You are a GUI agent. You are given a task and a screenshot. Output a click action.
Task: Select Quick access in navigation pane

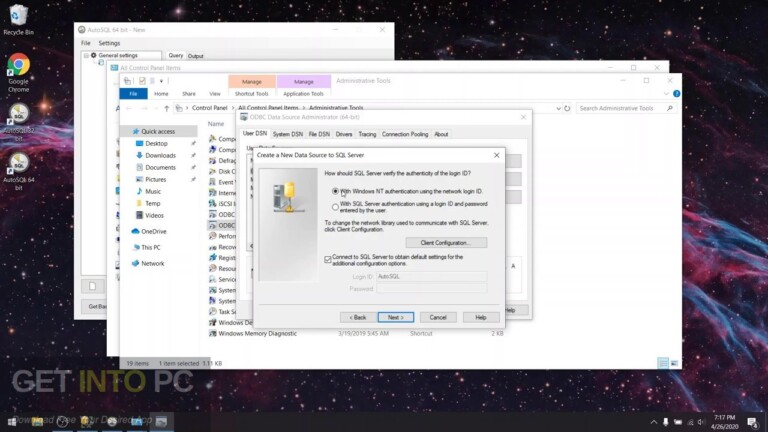(x=158, y=131)
